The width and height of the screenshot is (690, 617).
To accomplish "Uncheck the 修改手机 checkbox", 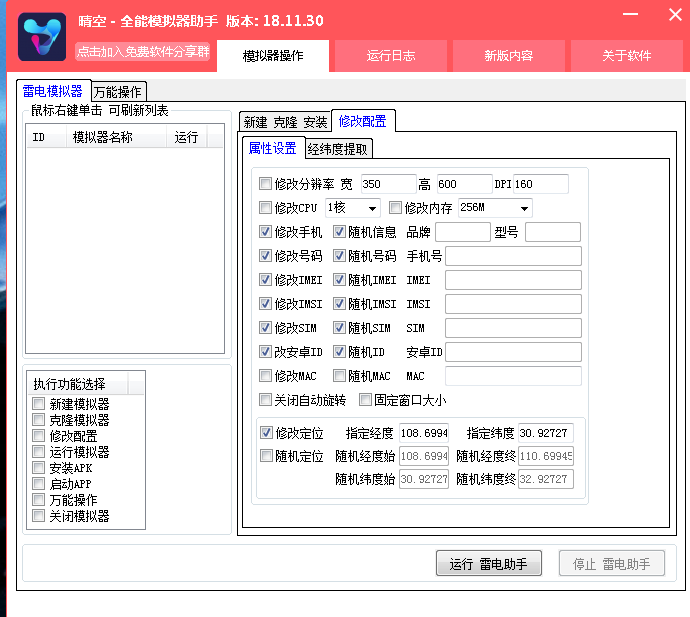I will click(265, 231).
